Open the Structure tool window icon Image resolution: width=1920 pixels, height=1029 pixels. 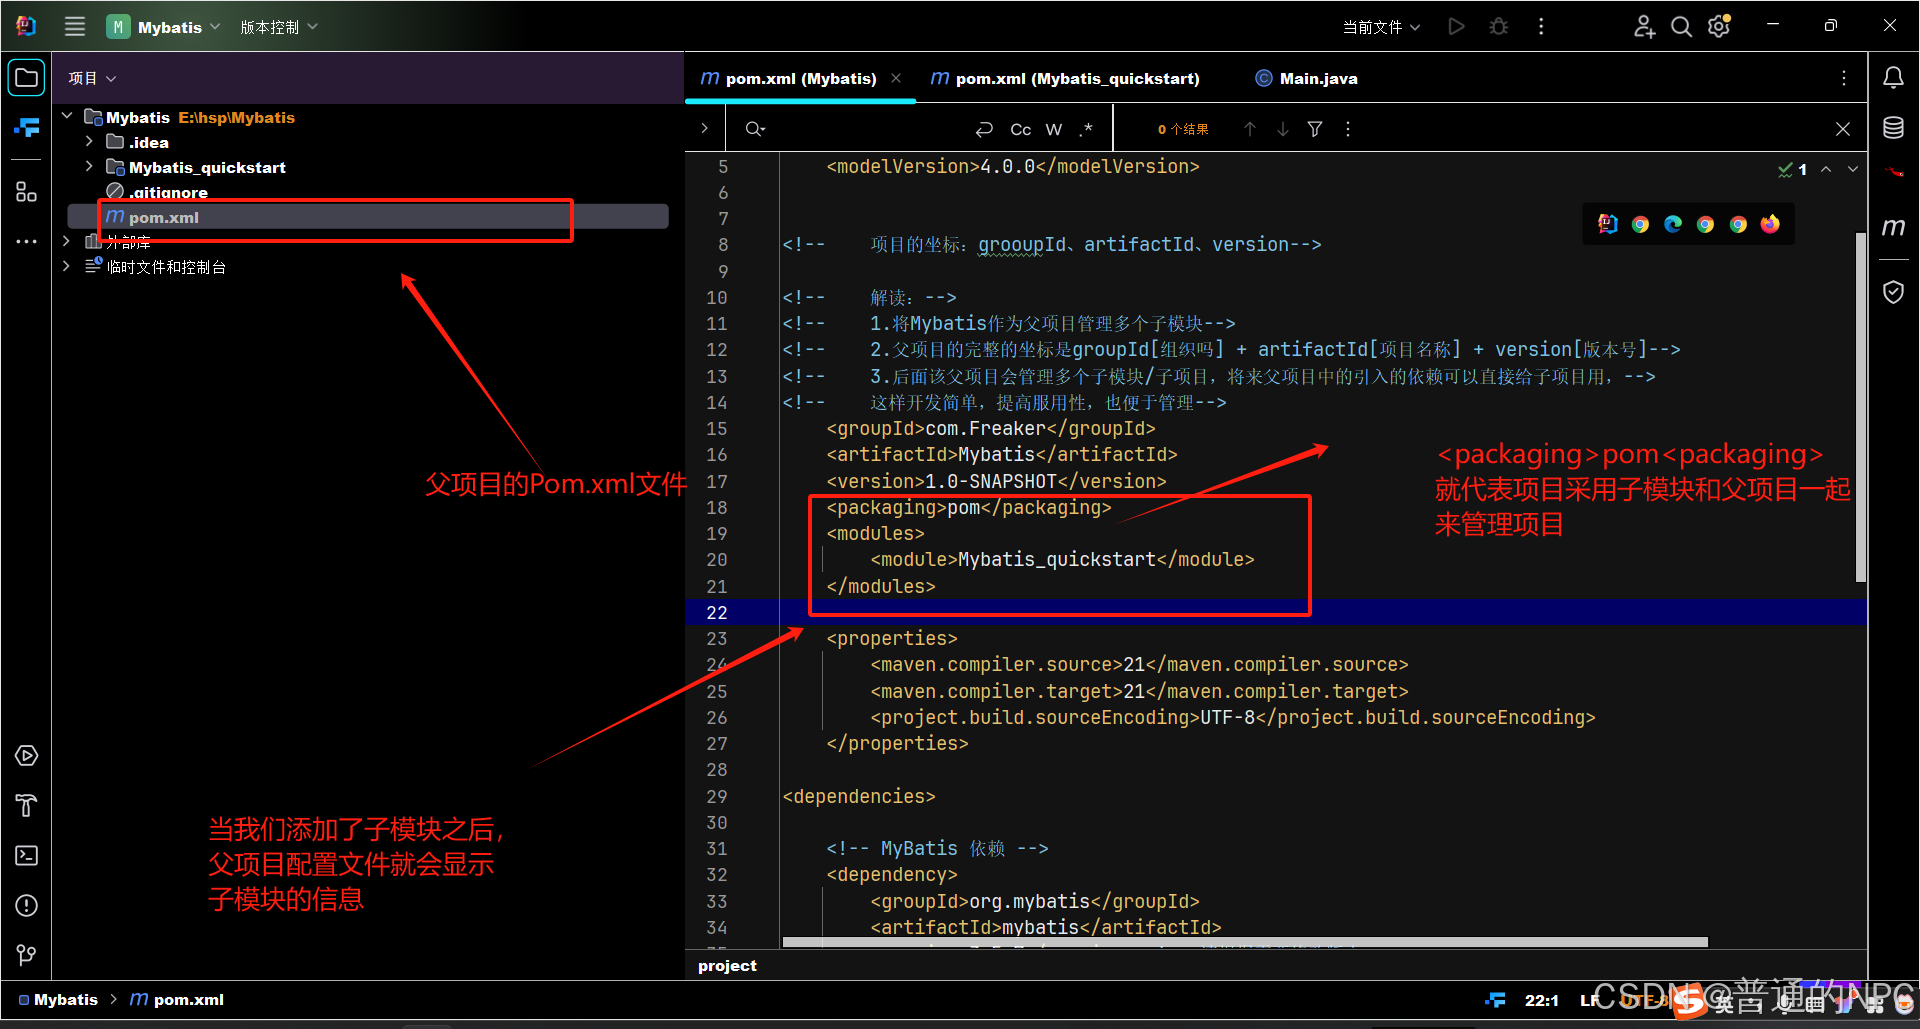27,191
